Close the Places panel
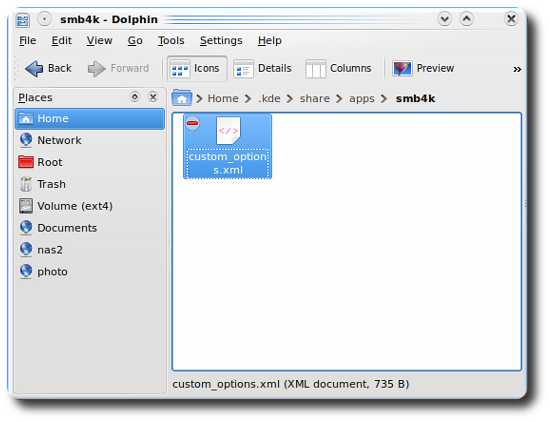Viewport: 550px width, 422px height. (x=153, y=97)
